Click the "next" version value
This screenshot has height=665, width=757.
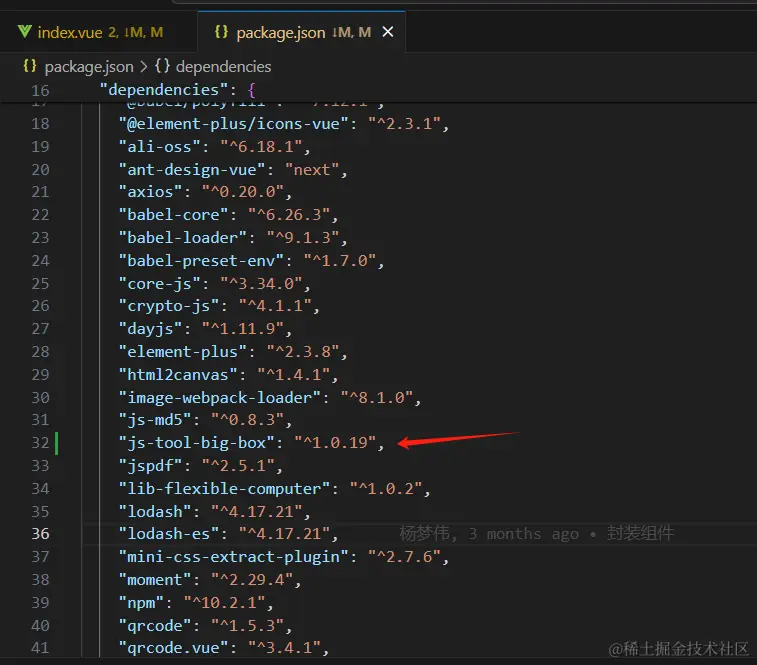point(312,170)
